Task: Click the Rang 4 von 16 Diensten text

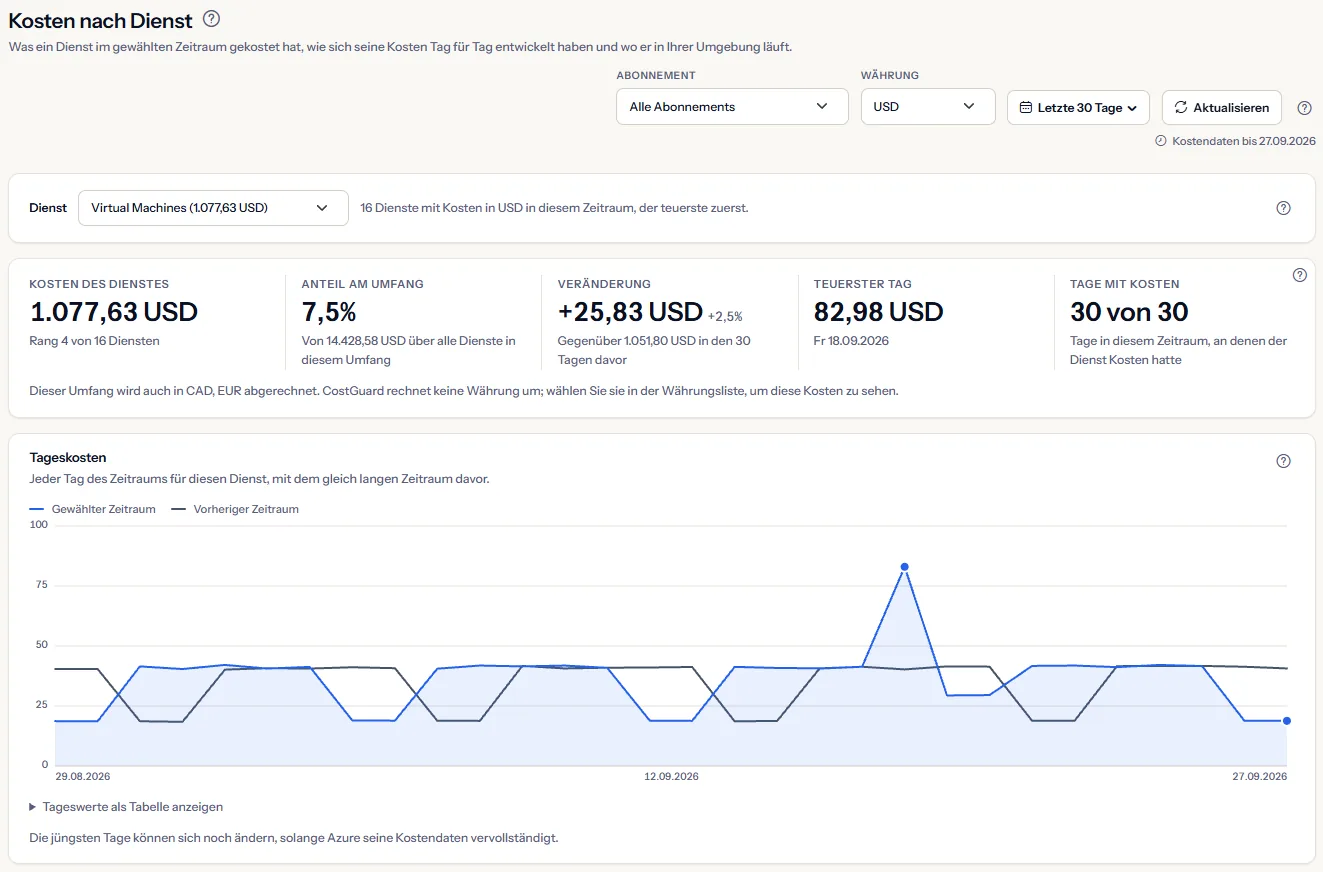Action: (95, 341)
